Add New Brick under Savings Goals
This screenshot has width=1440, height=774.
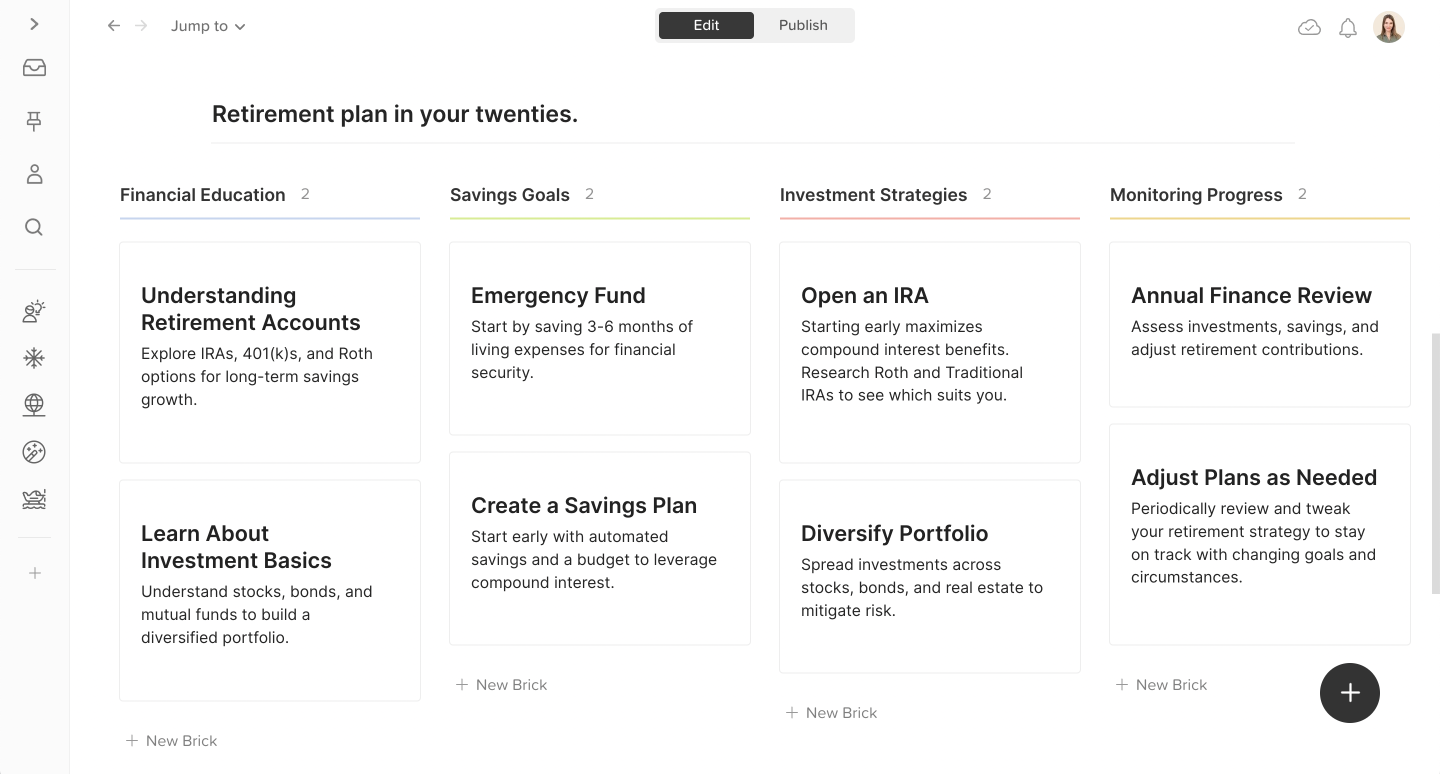coord(502,685)
